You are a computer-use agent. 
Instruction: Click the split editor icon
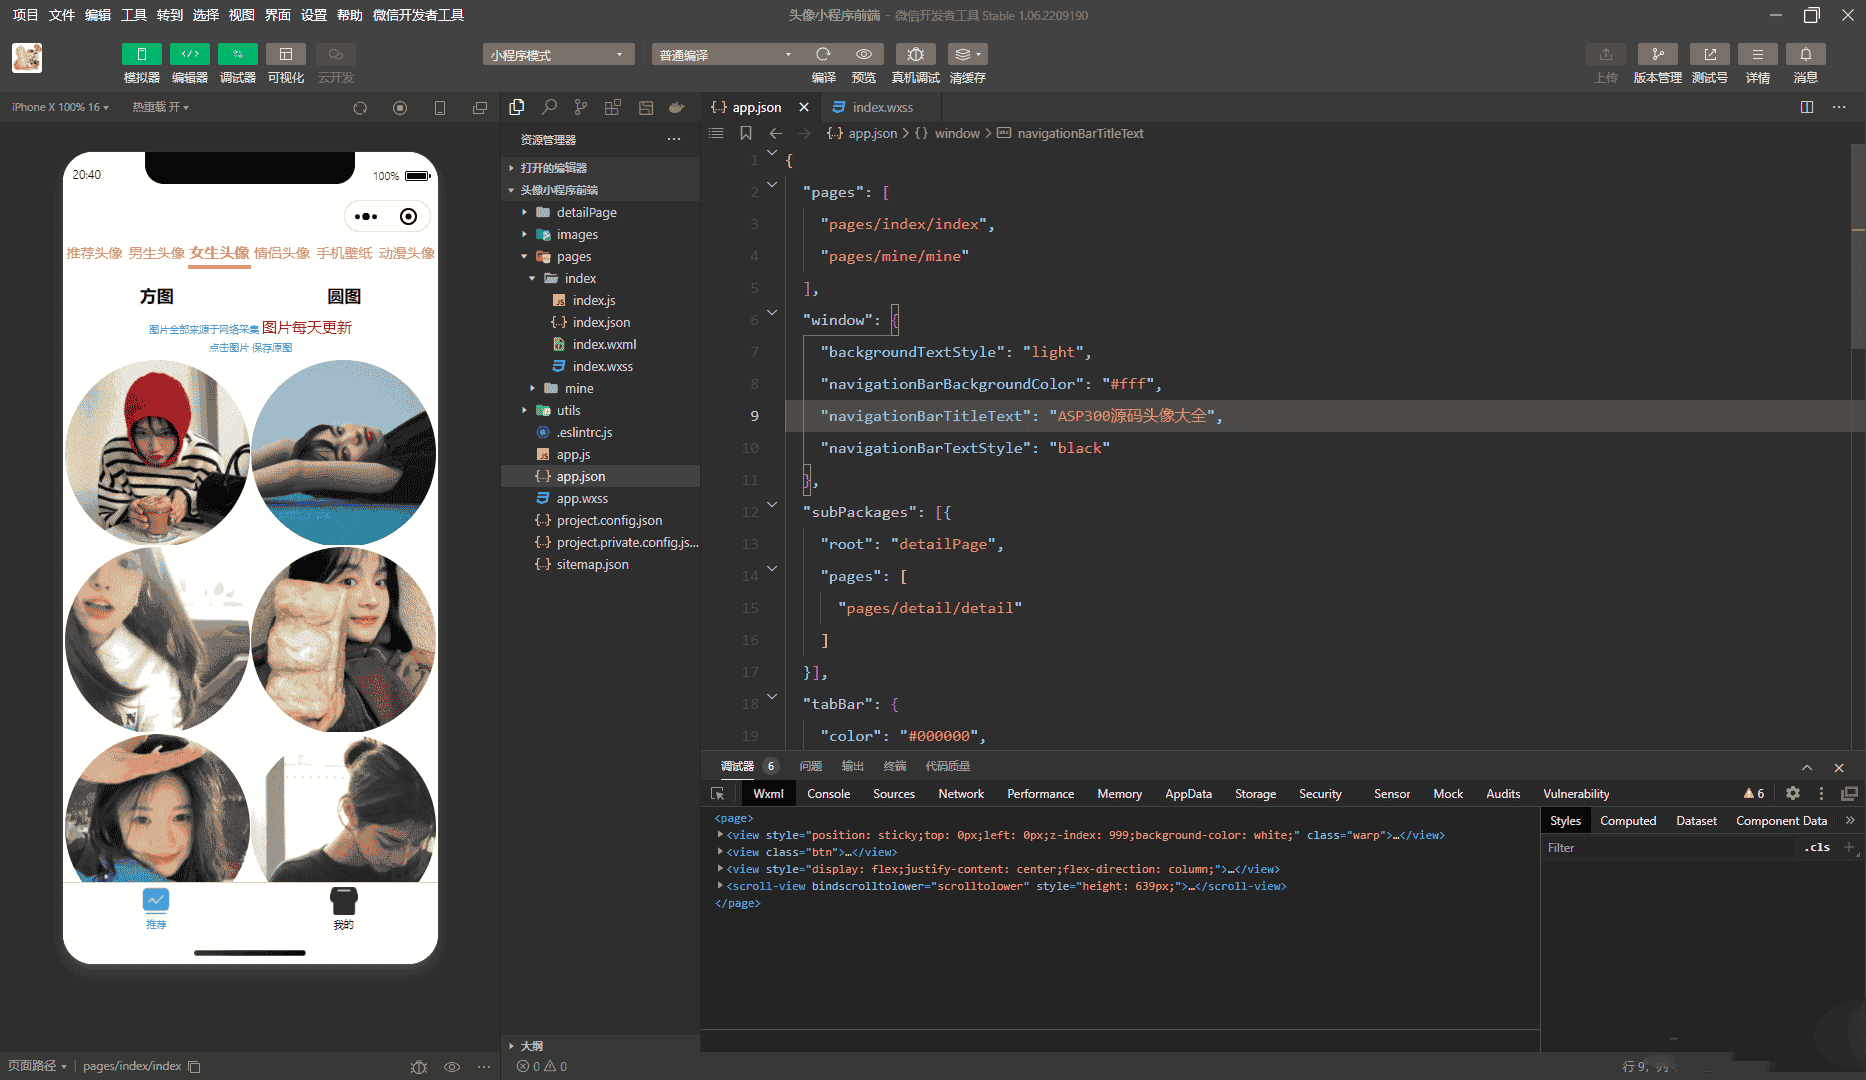(1806, 107)
